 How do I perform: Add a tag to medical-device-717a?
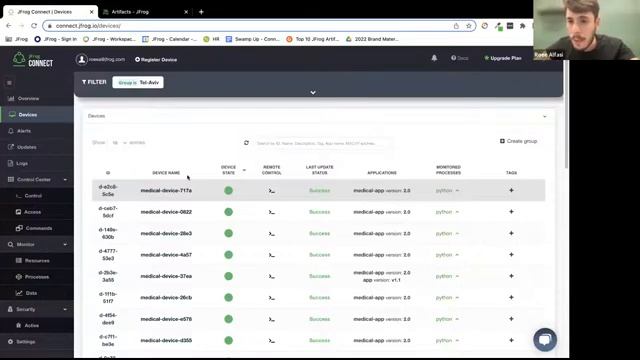pos(511,190)
